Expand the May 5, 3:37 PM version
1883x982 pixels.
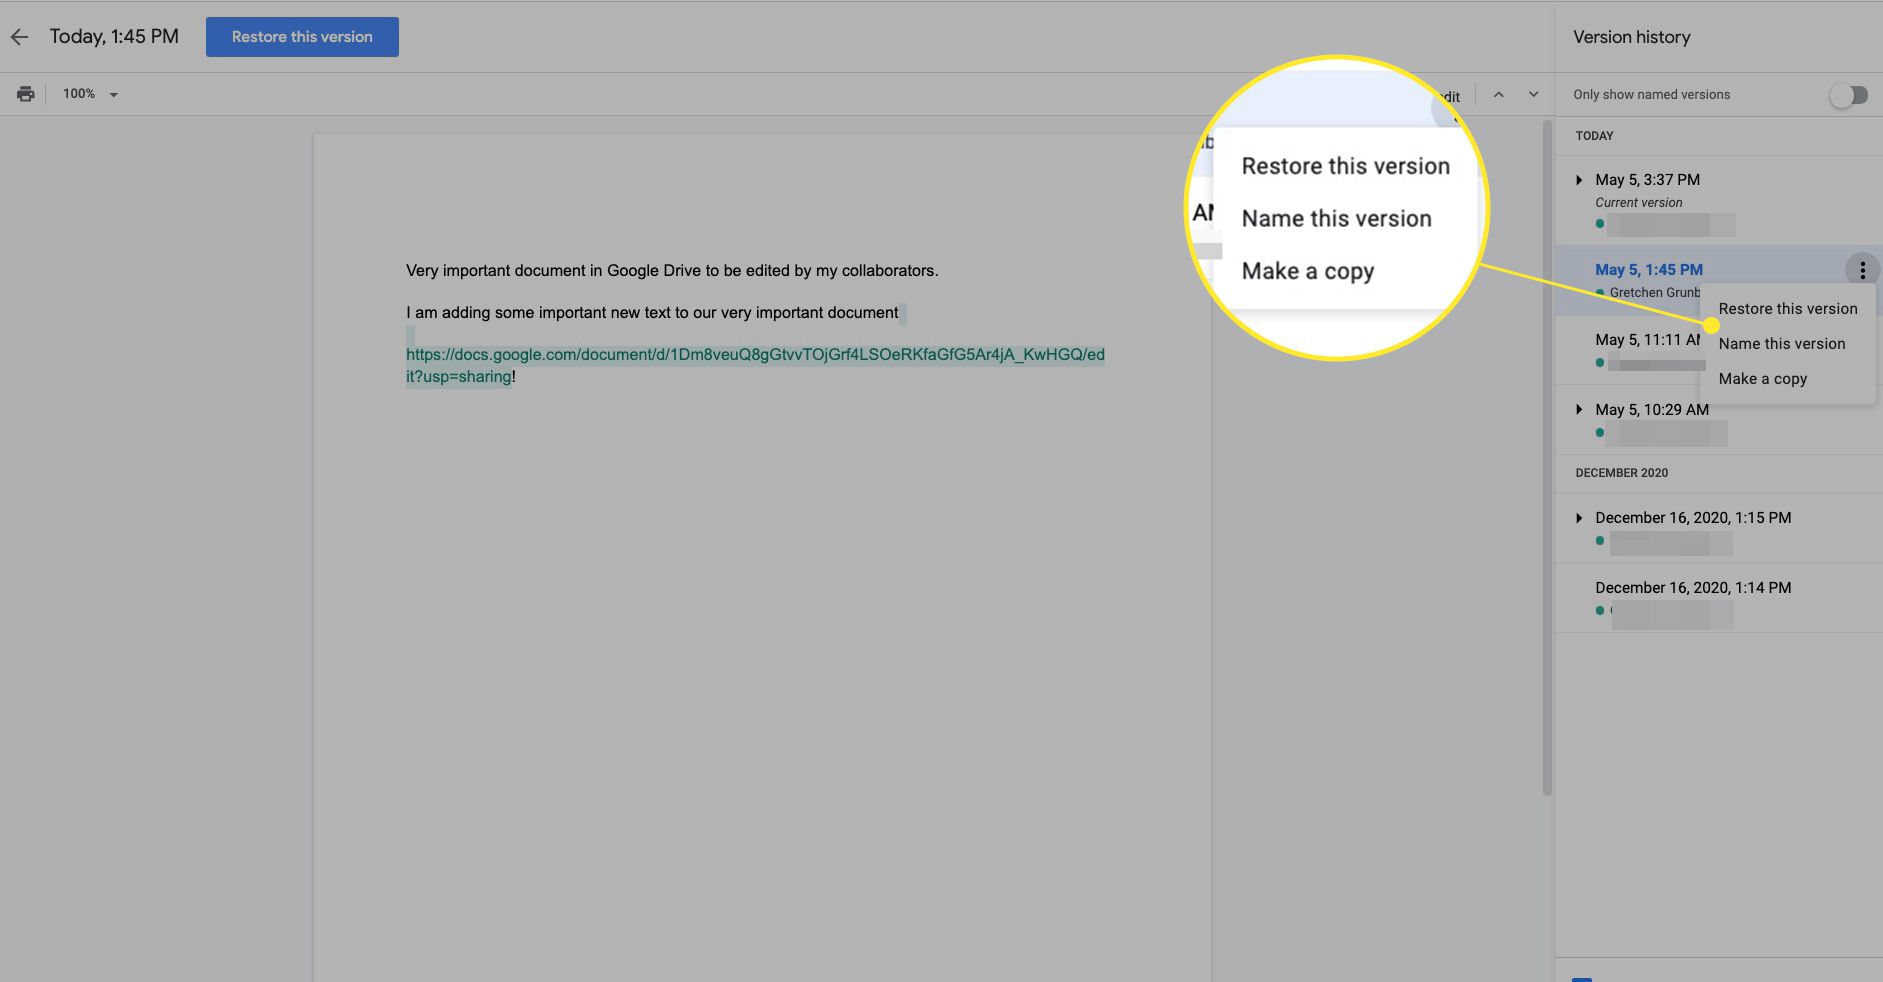click(1579, 180)
